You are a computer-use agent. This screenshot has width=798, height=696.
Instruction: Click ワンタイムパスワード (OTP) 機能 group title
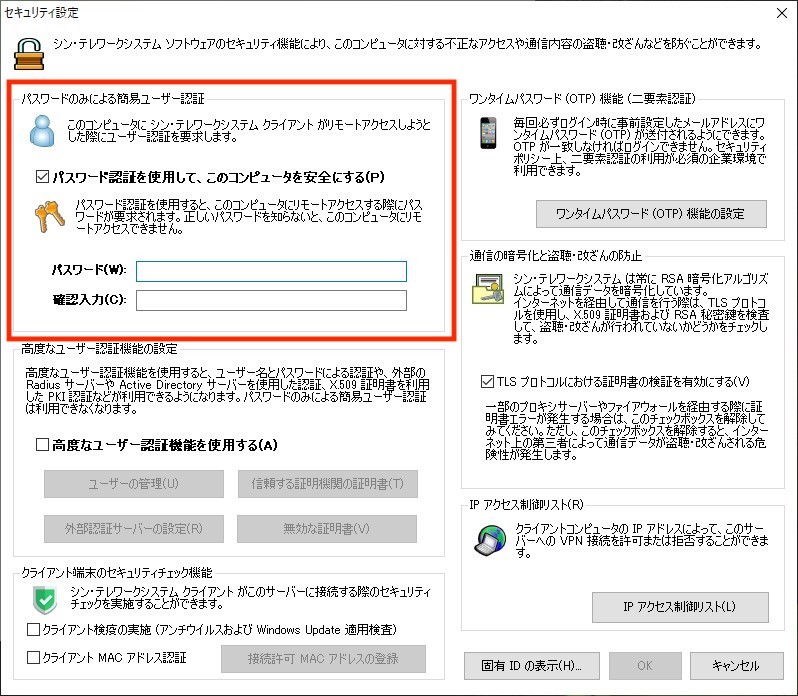(582, 98)
